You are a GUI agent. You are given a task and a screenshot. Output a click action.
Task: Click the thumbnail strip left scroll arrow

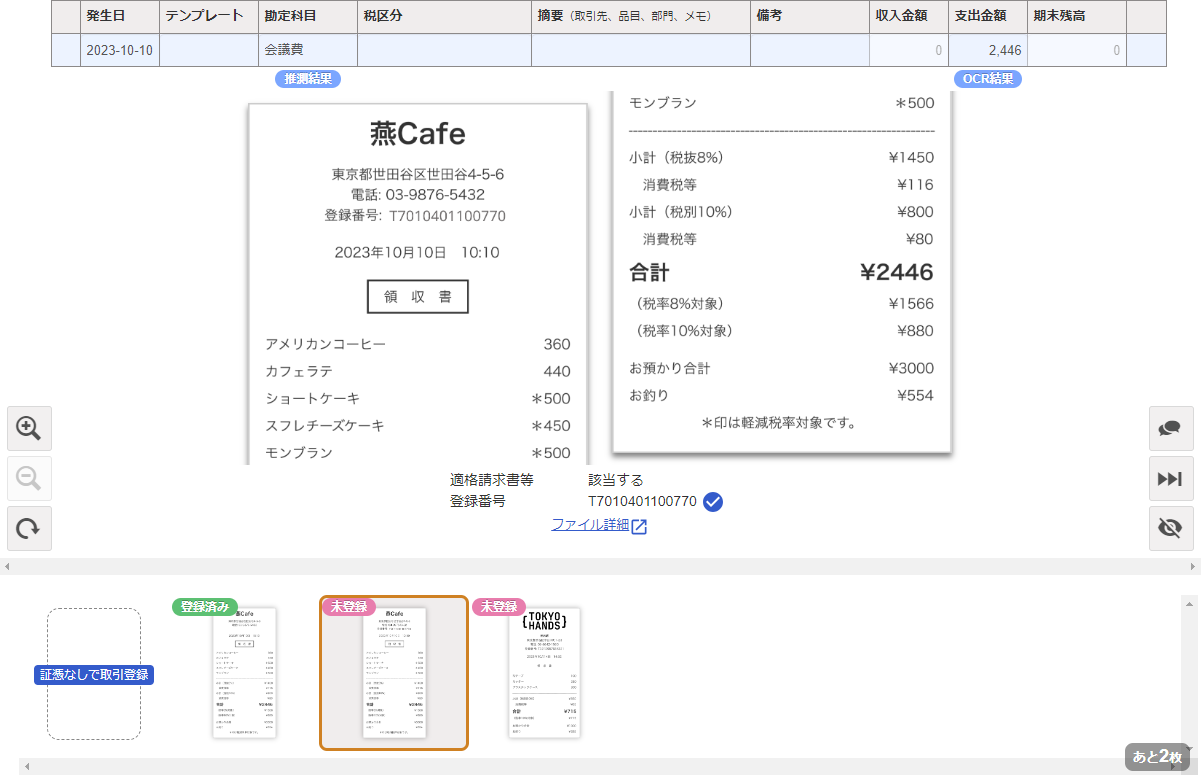pyautogui.click(x=27, y=767)
